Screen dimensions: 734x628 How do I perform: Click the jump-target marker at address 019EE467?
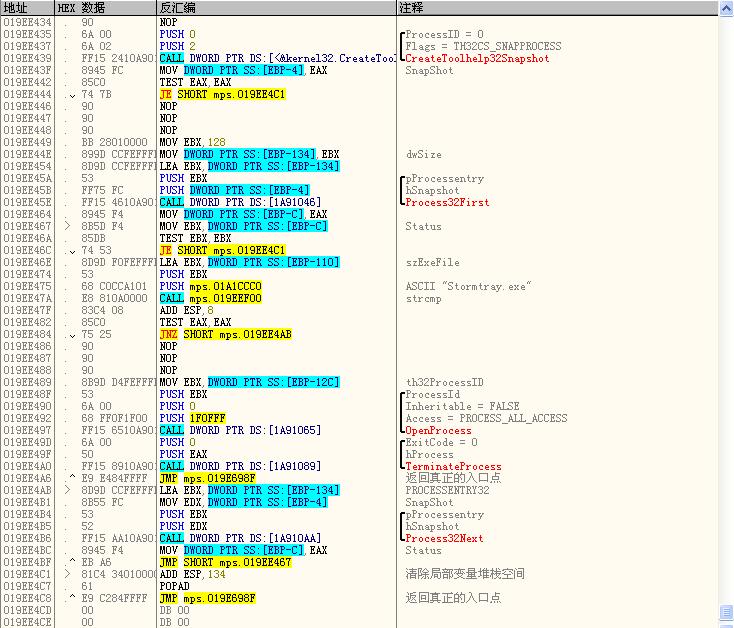click(x=65, y=226)
